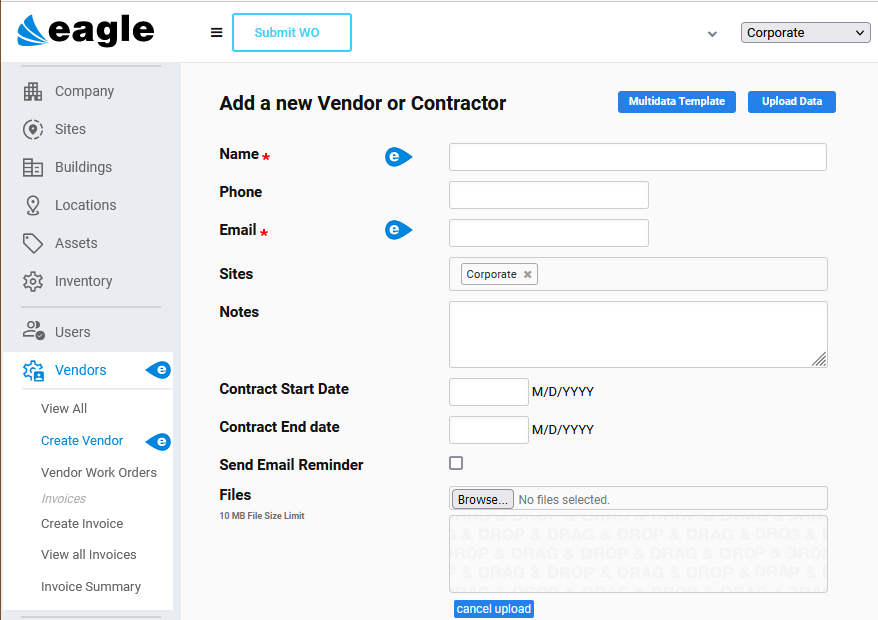The image size is (878, 620).
Task: Click the Inventory gear icon
Action: tap(31, 281)
